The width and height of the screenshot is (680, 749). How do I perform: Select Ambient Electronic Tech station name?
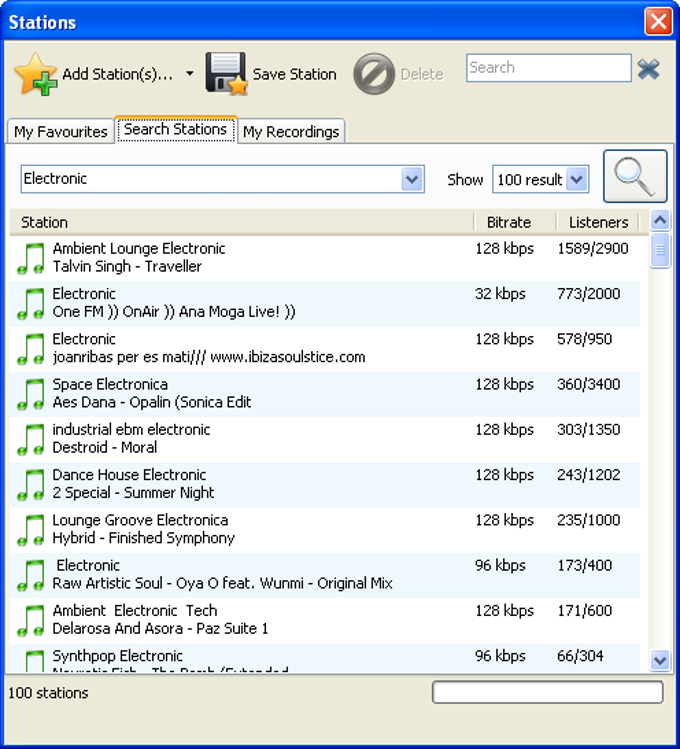pos(135,610)
